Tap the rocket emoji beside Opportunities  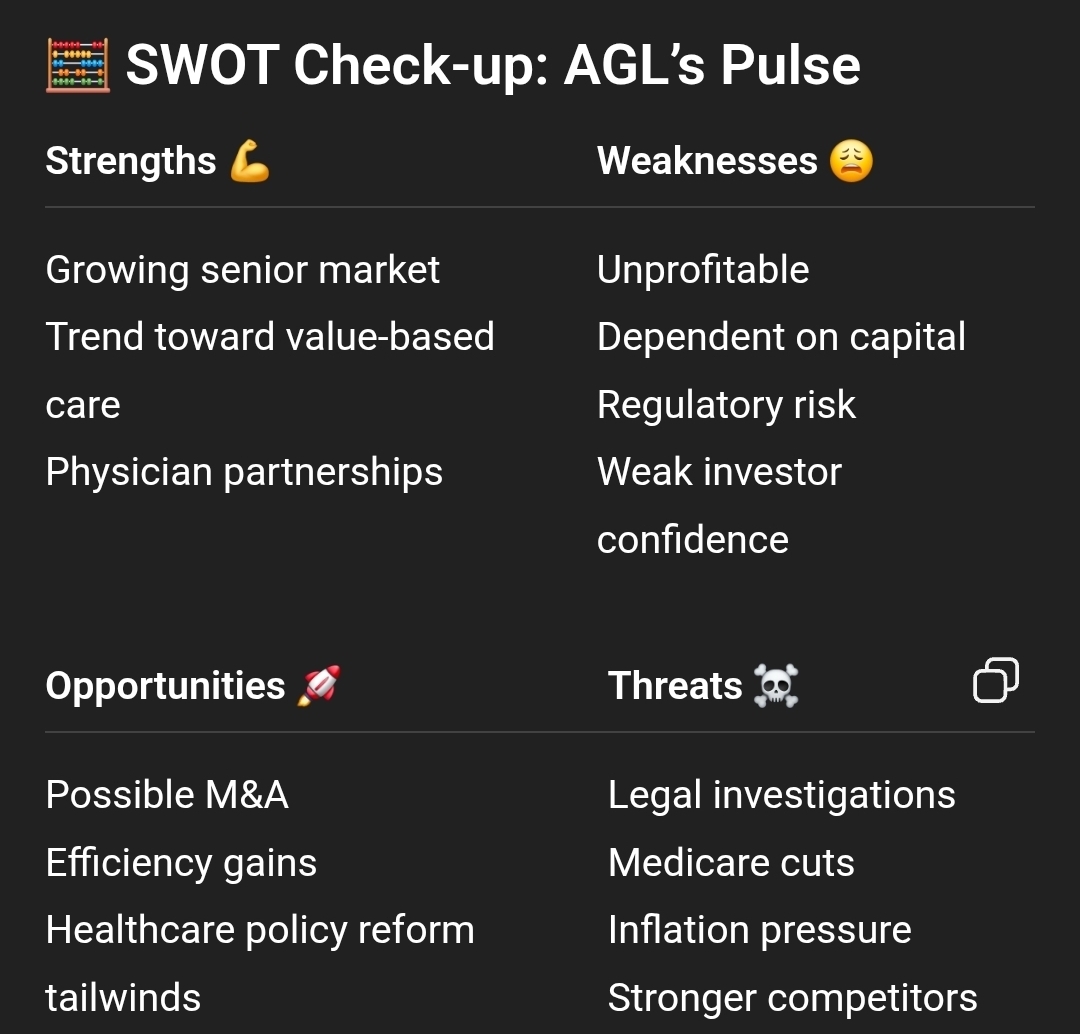click(x=319, y=685)
